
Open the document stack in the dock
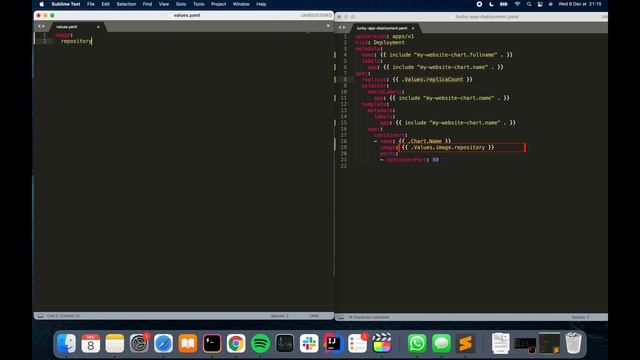click(x=501, y=343)
